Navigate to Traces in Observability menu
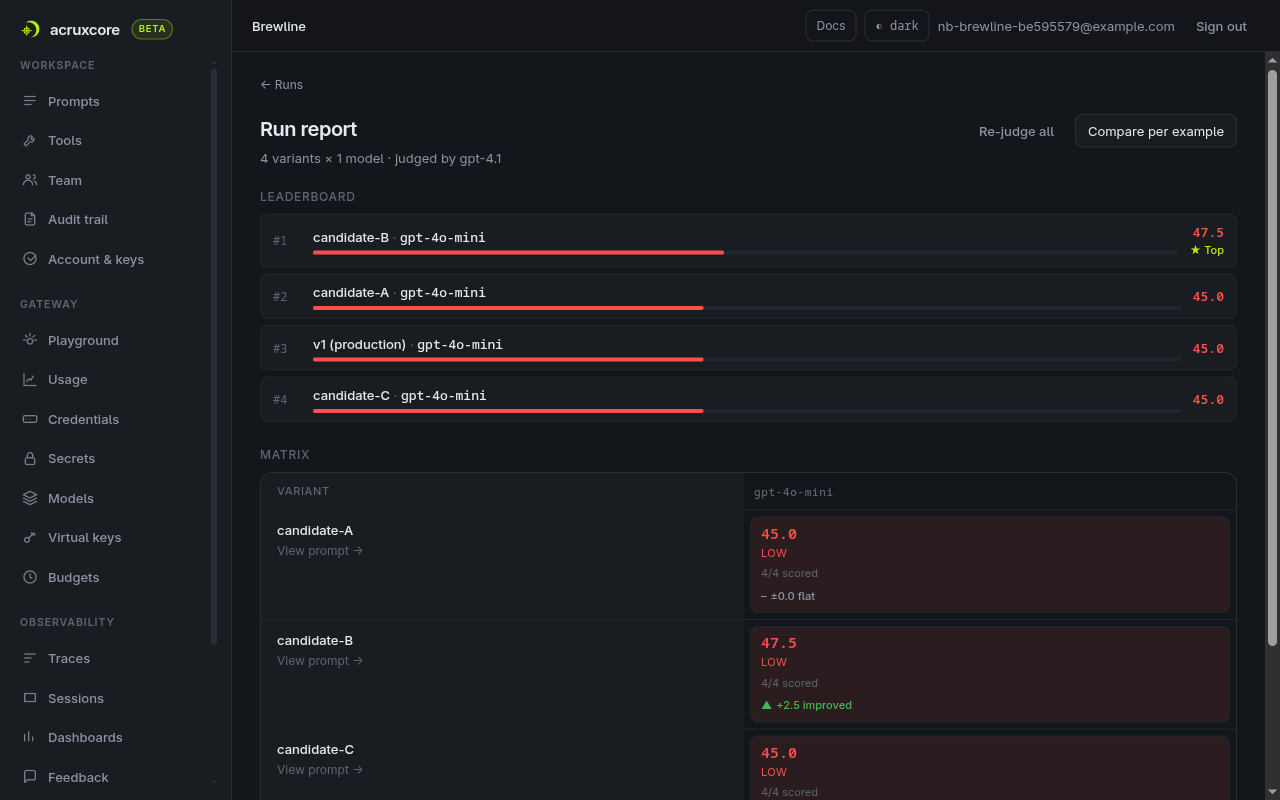Screen dimensions: 1280x800 (69, 659)
